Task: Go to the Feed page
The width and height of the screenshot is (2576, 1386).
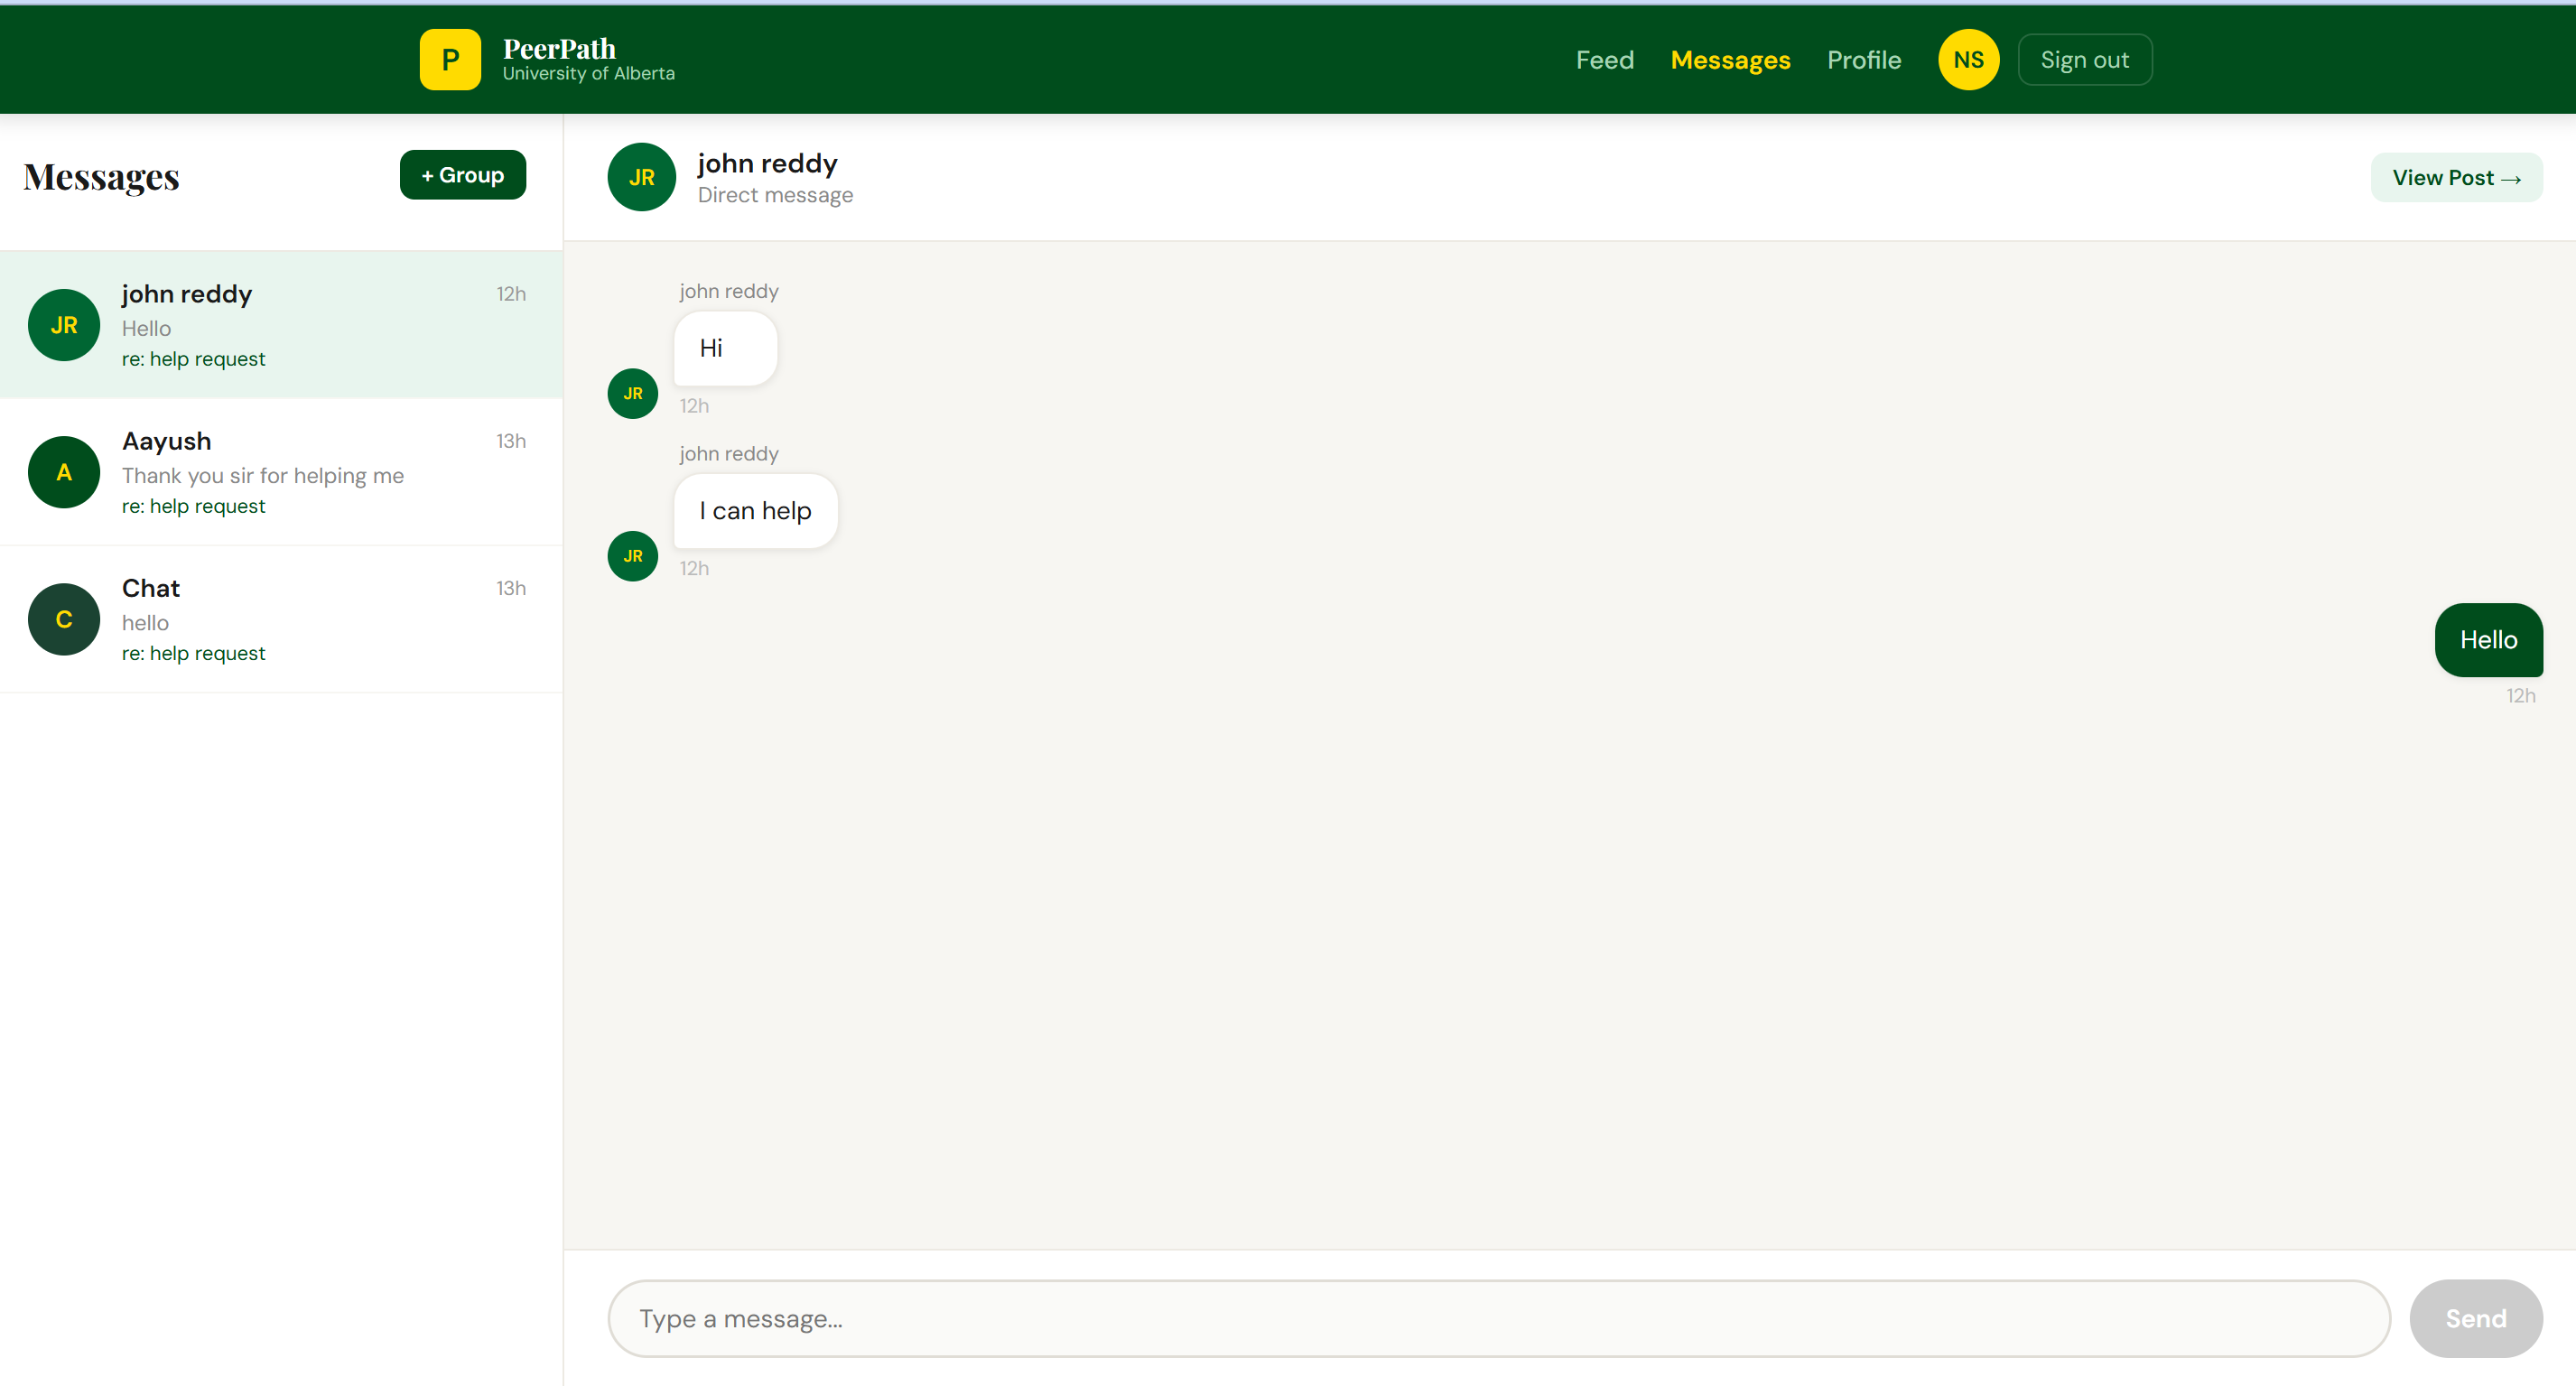Action: pyautogui.click(x=1604, y=60)
